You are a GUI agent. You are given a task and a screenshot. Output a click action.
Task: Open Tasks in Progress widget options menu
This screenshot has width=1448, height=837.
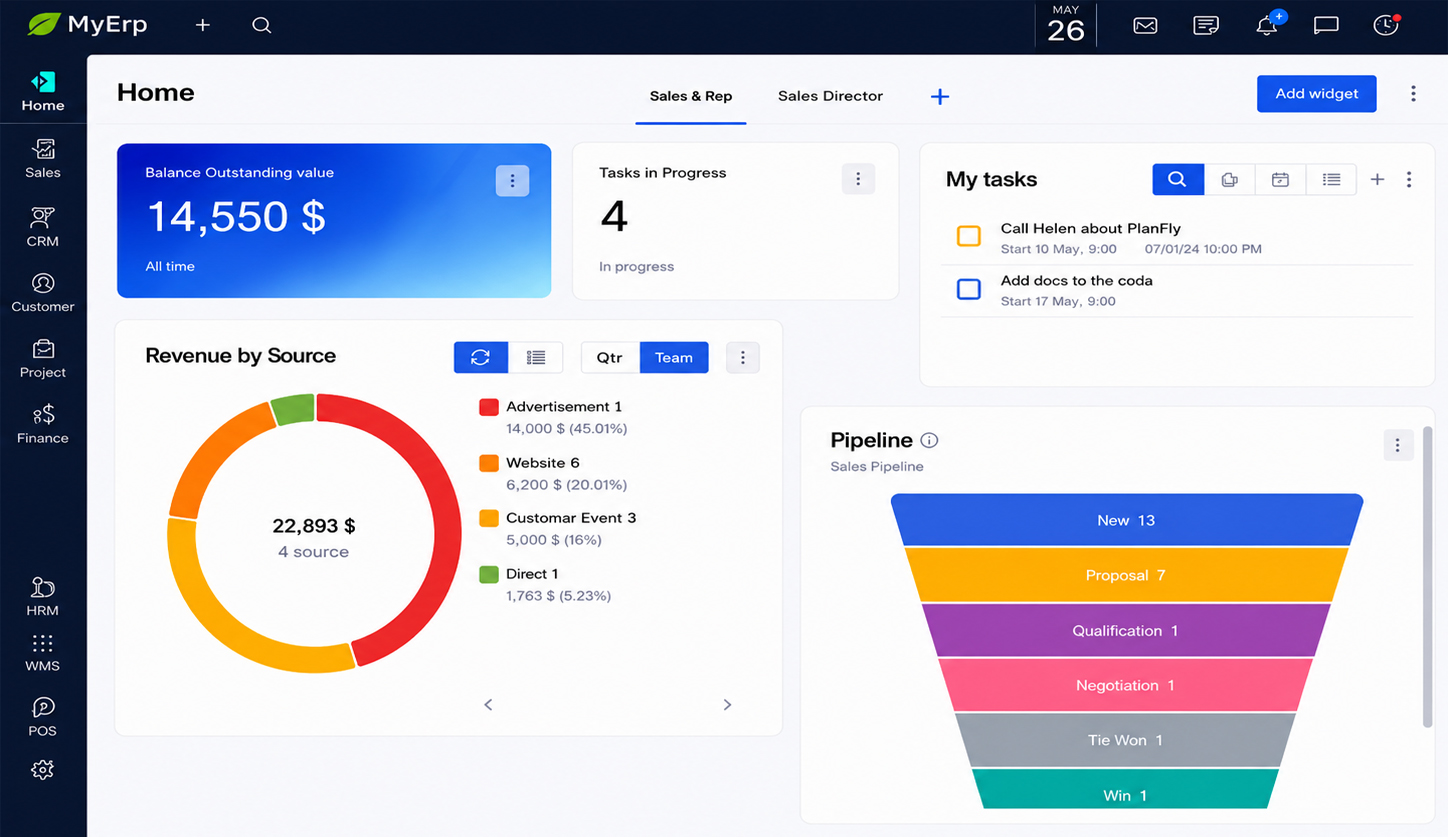coord(858,179)
